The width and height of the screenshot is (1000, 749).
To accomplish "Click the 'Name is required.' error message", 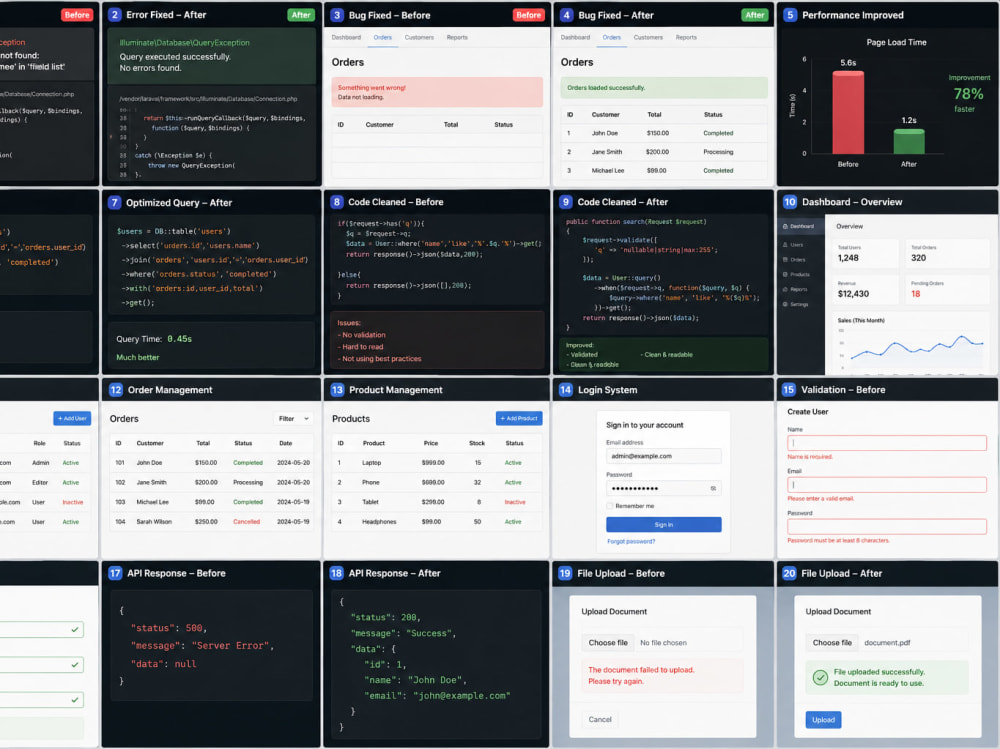I will click(810, 457).
